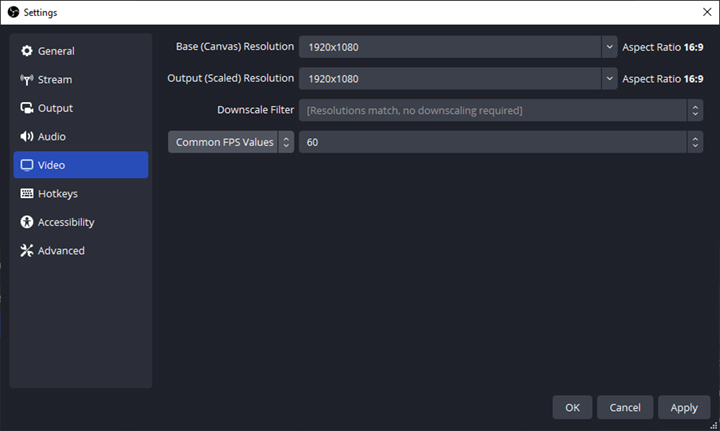
Task: Open the Advanced settings tab
Action: click(81, 250)
